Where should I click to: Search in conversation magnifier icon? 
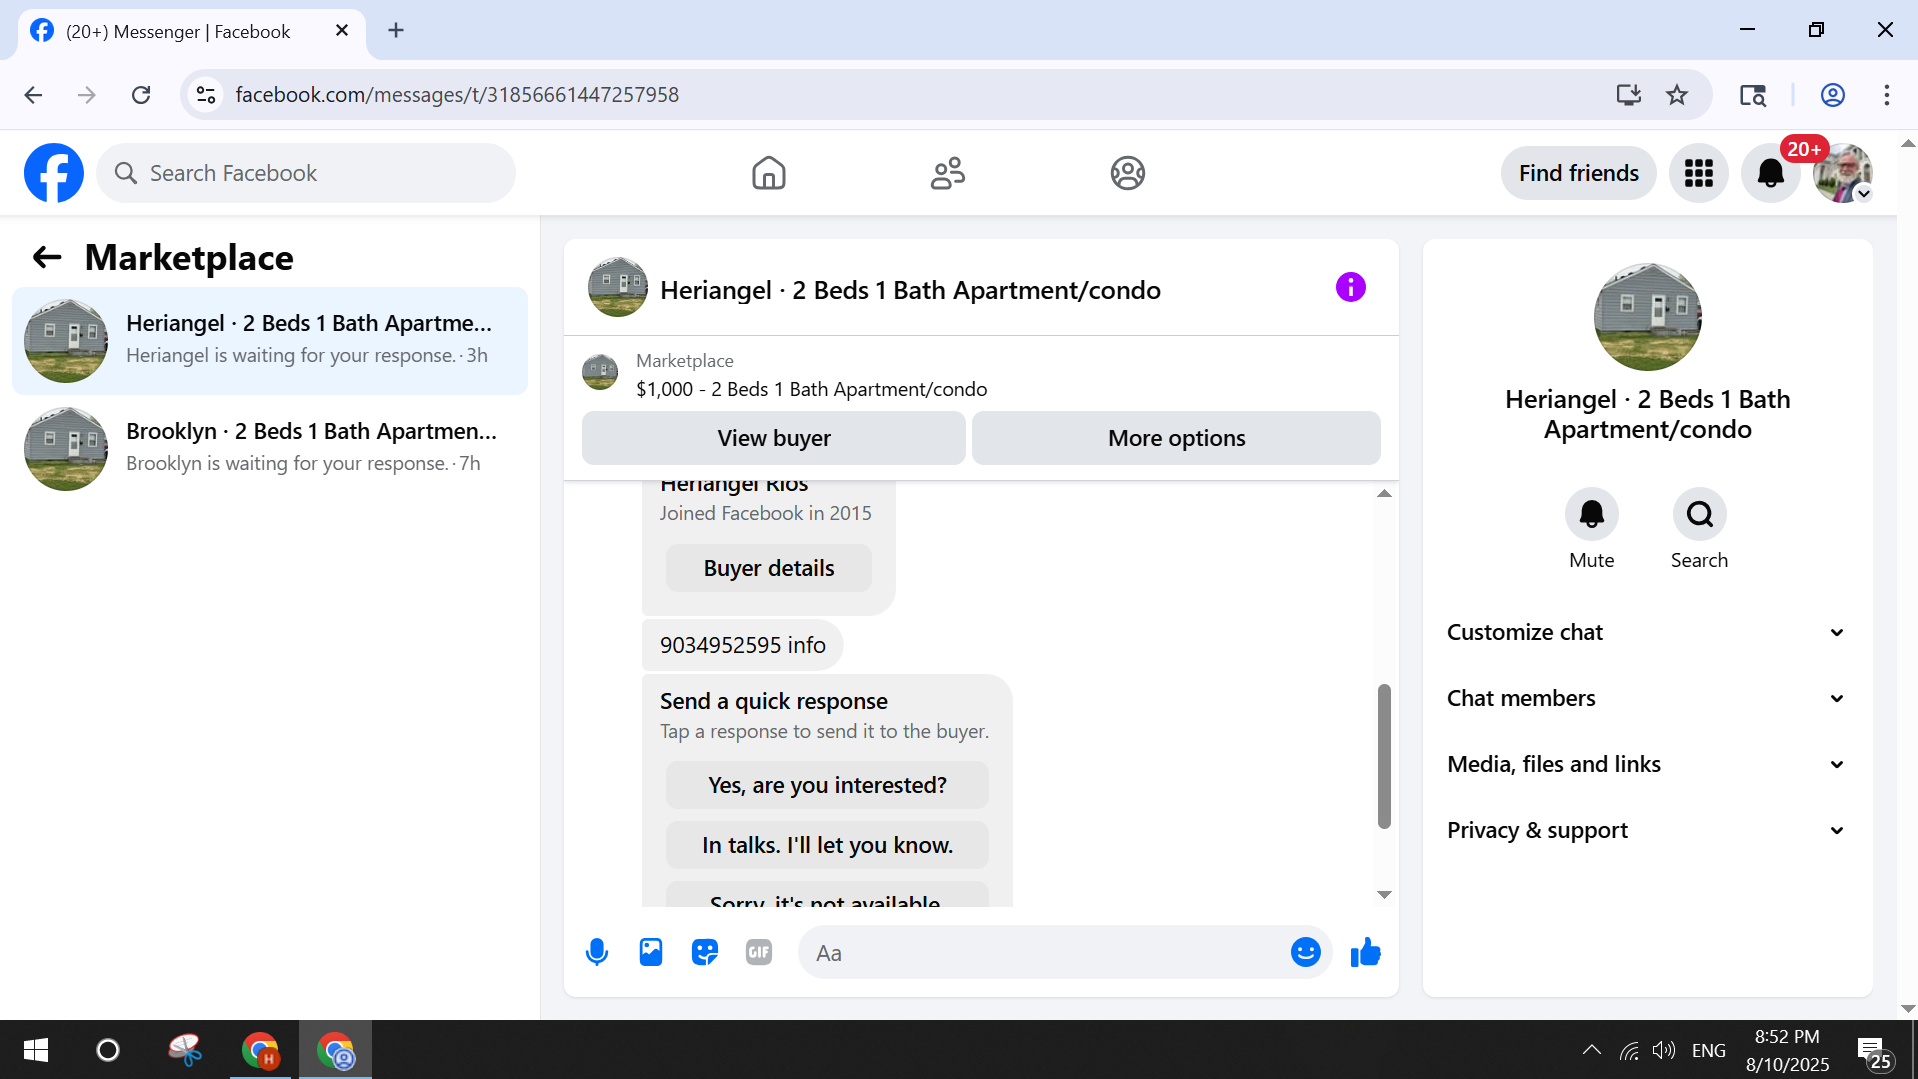coord(1699,514)
